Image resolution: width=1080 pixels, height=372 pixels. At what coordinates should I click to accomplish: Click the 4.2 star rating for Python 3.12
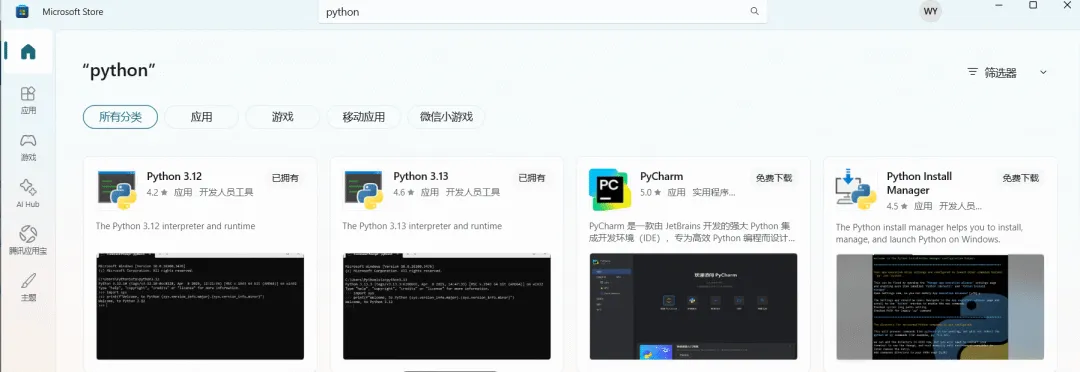(157, 193)
